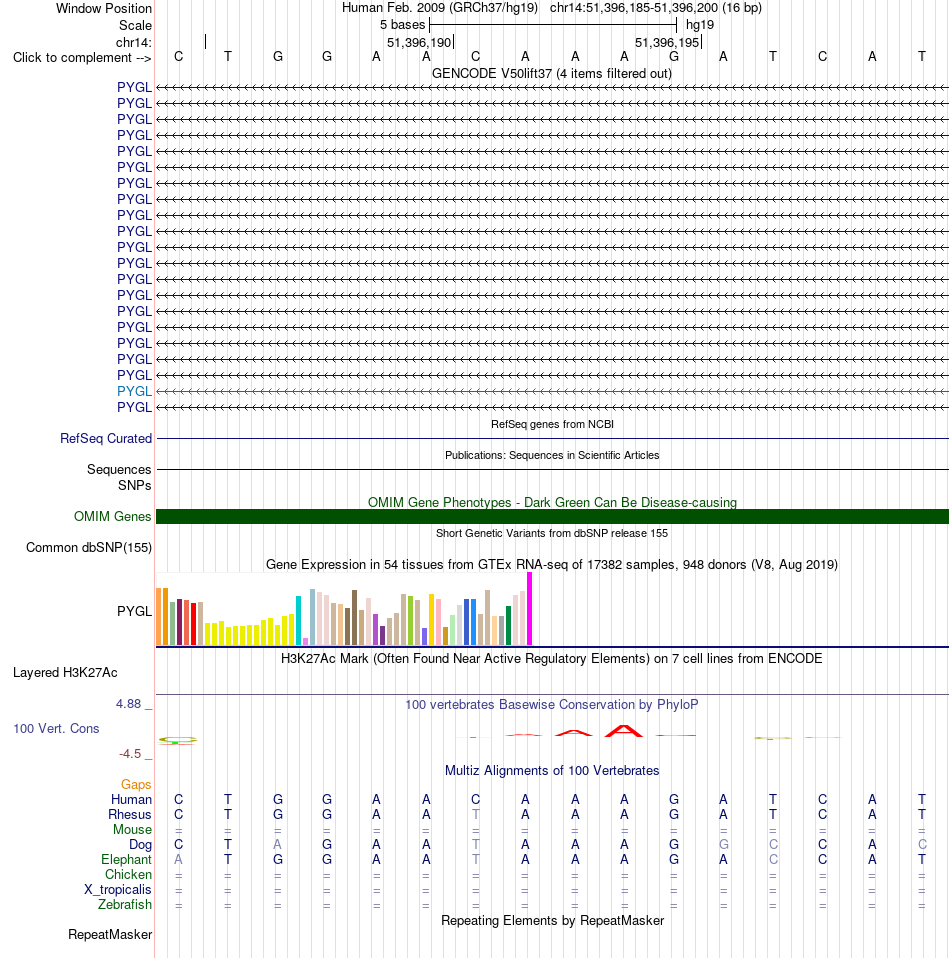Open the '100 Vert. Cons' track label
Viewport: 950px width, 958px height.
click(x=56, y=728)
